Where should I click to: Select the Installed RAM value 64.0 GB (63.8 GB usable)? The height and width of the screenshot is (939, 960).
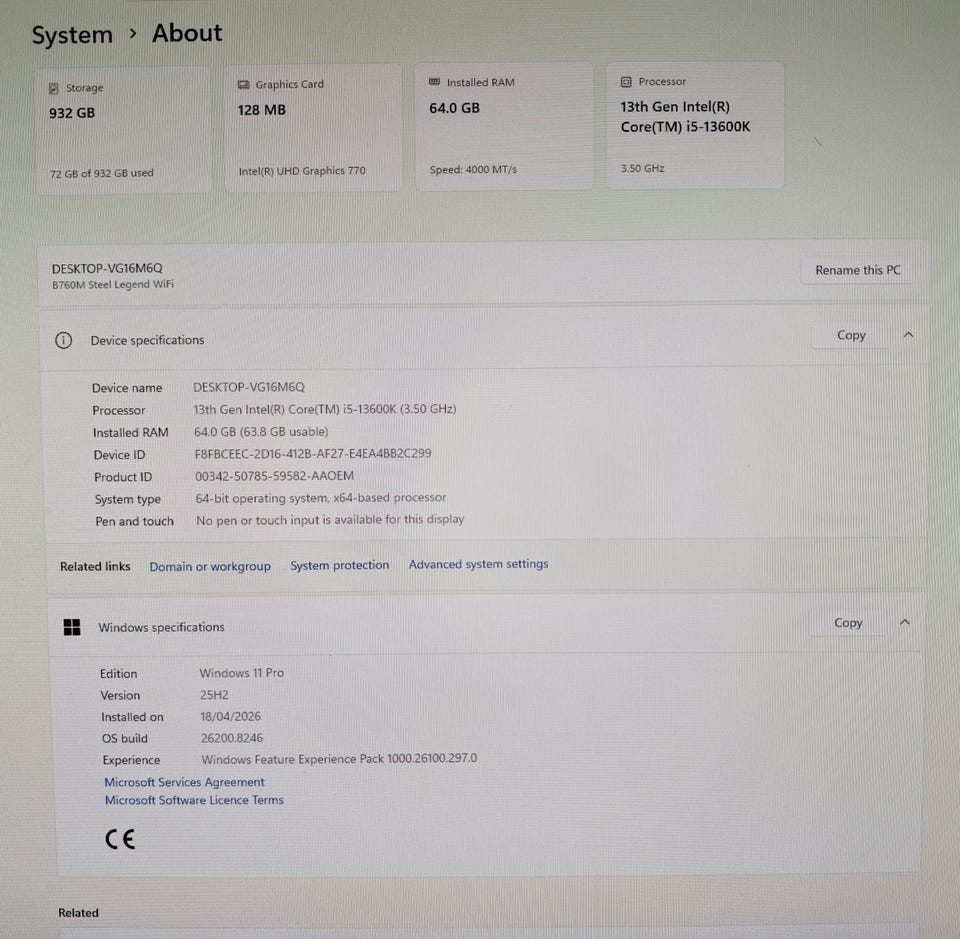261,432
